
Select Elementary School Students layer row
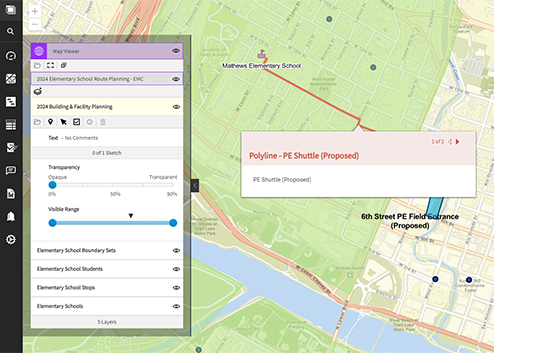(107, 269)
